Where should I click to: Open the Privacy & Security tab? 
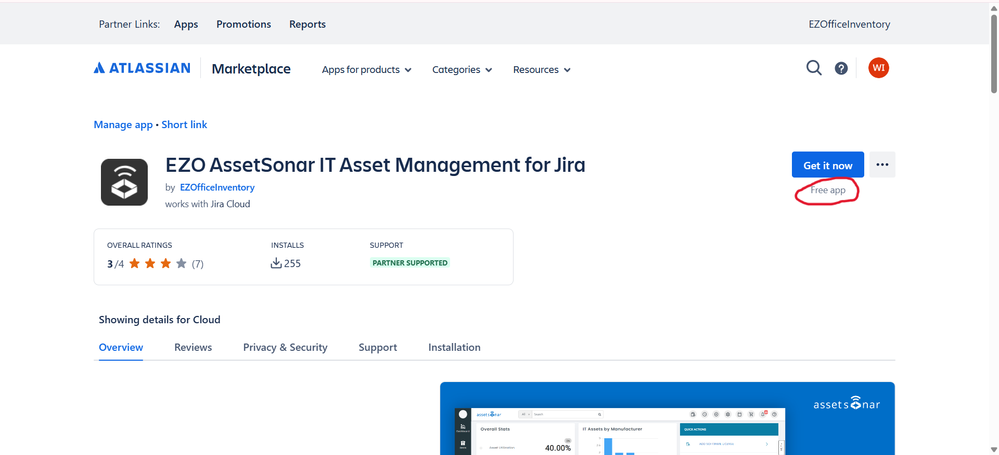point(285,347)
